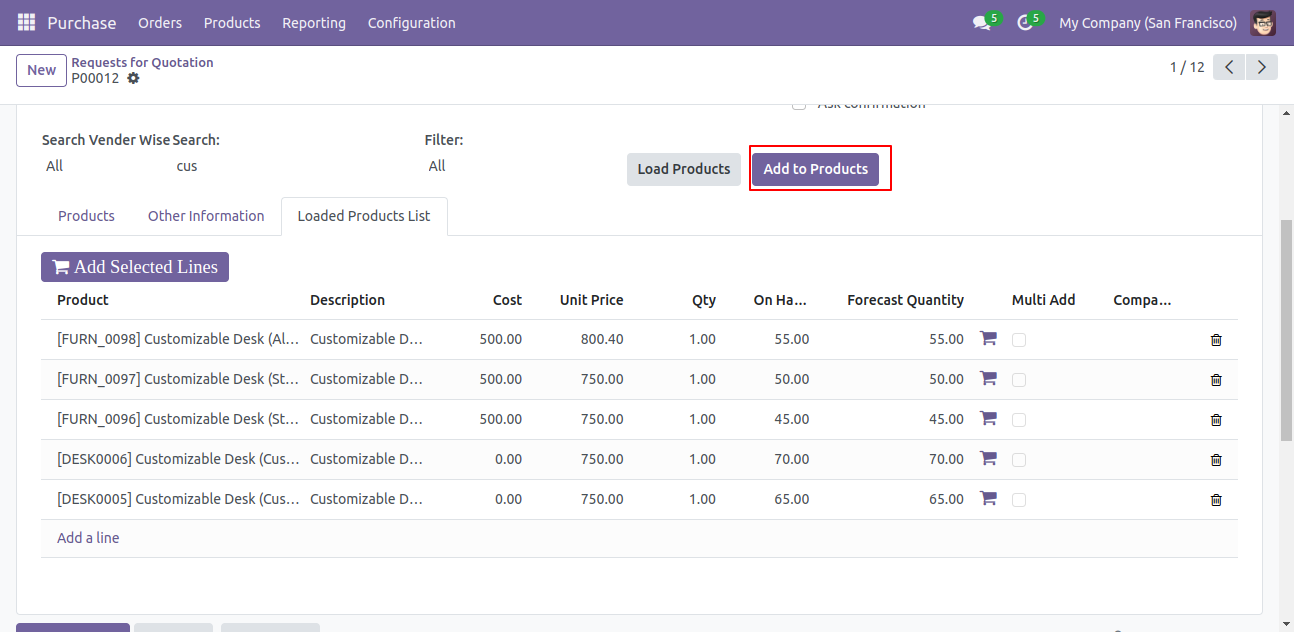Click cart icon for FURN_0096 row
The height and width of the screenshot is (632, 1294).
(988, 418)
